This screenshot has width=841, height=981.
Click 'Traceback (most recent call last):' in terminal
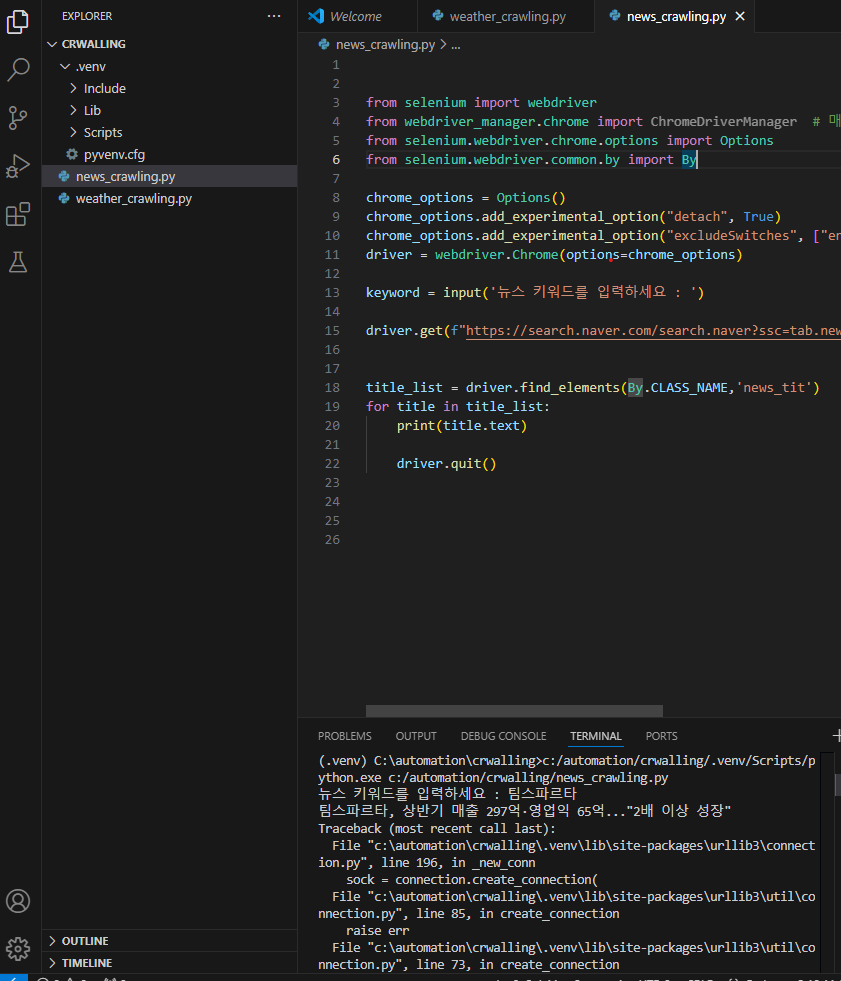(x=437, y=828)
